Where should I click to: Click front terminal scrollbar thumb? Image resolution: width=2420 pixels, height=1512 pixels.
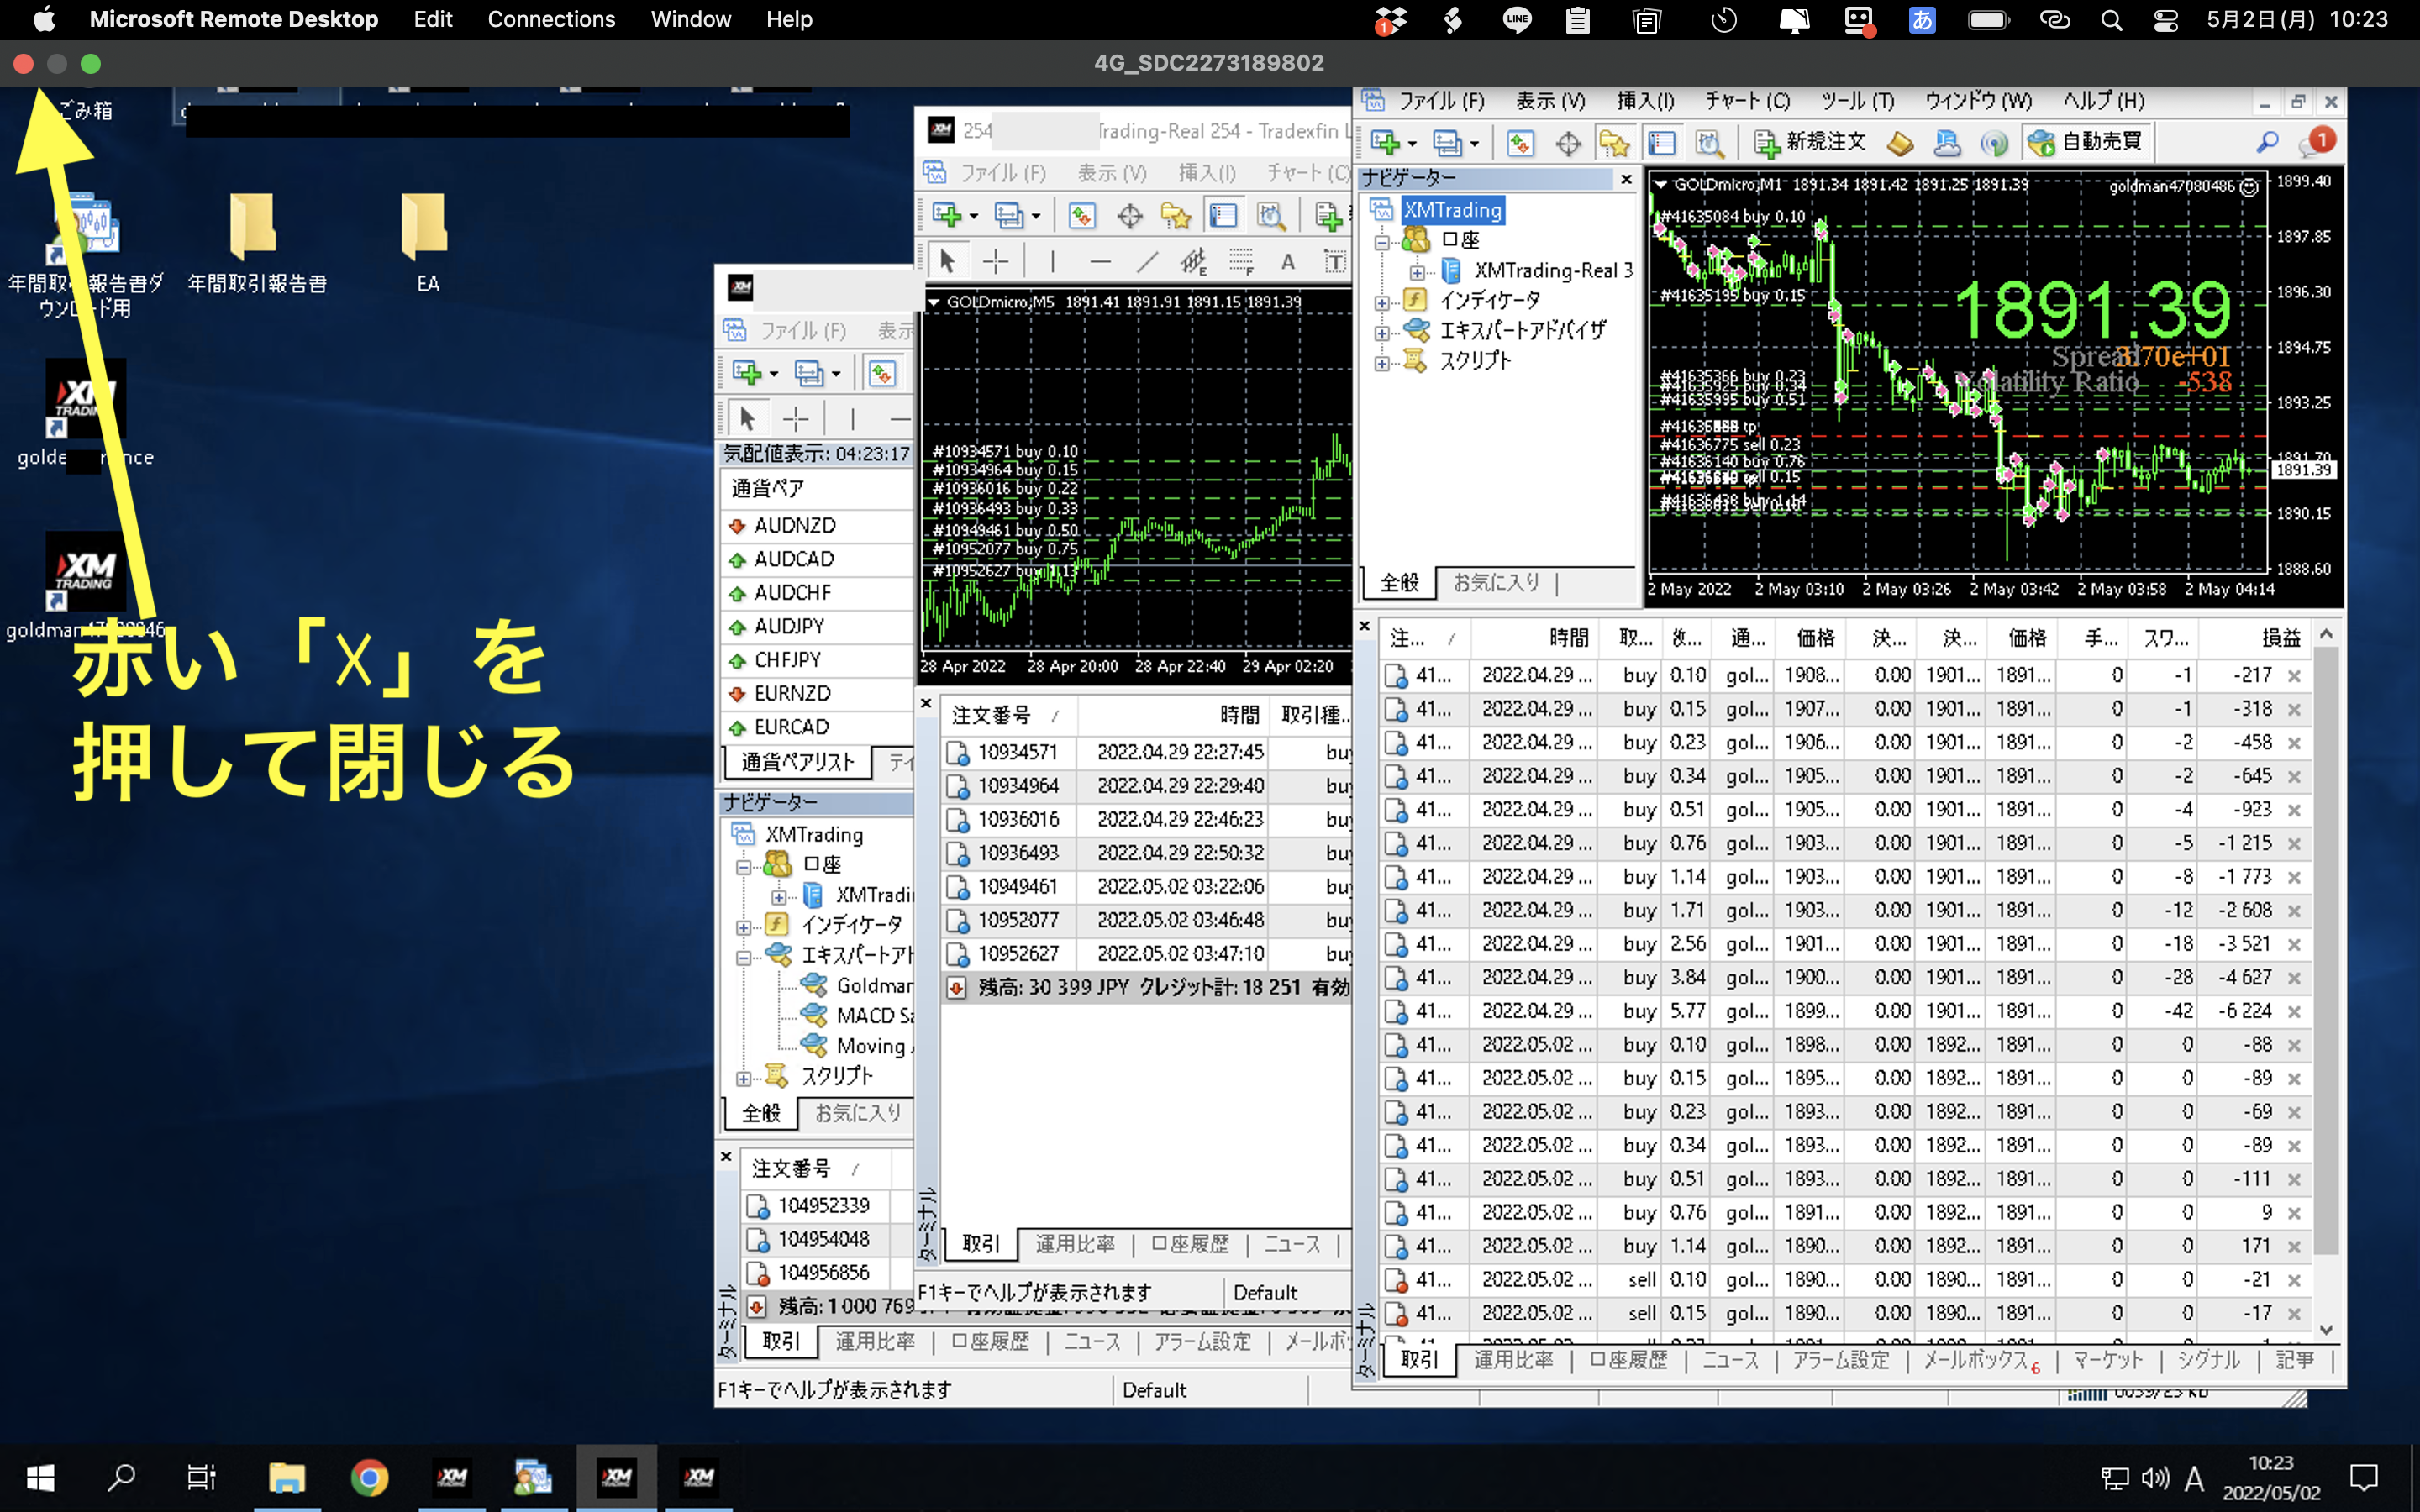[x=2326, y=950]
